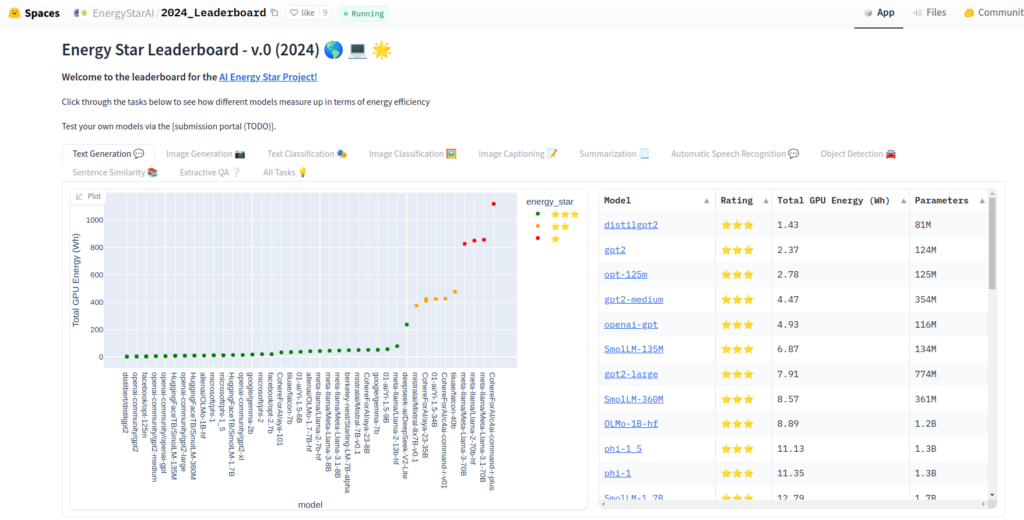Select the Extractive QA tab
The height and width of the screenshot is (520, 1024).
click(x=210, y=172)
